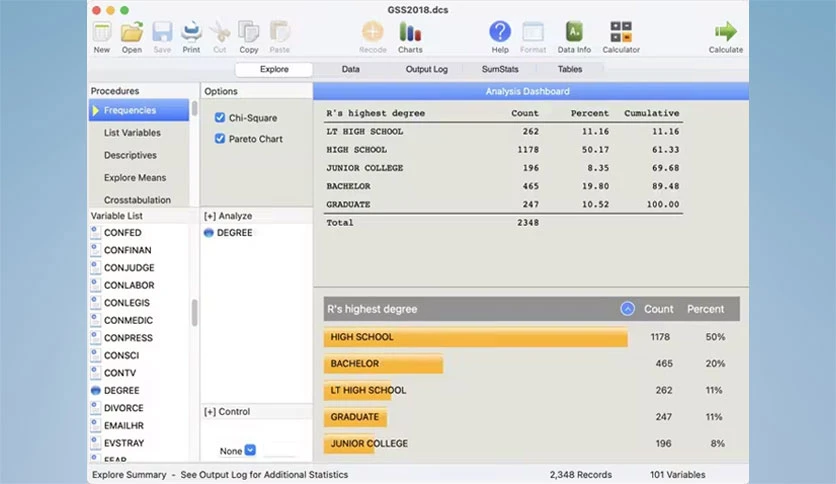Click the Copy icon in toolbar
Screen dimensions: 836x484
tap(248, 33)
